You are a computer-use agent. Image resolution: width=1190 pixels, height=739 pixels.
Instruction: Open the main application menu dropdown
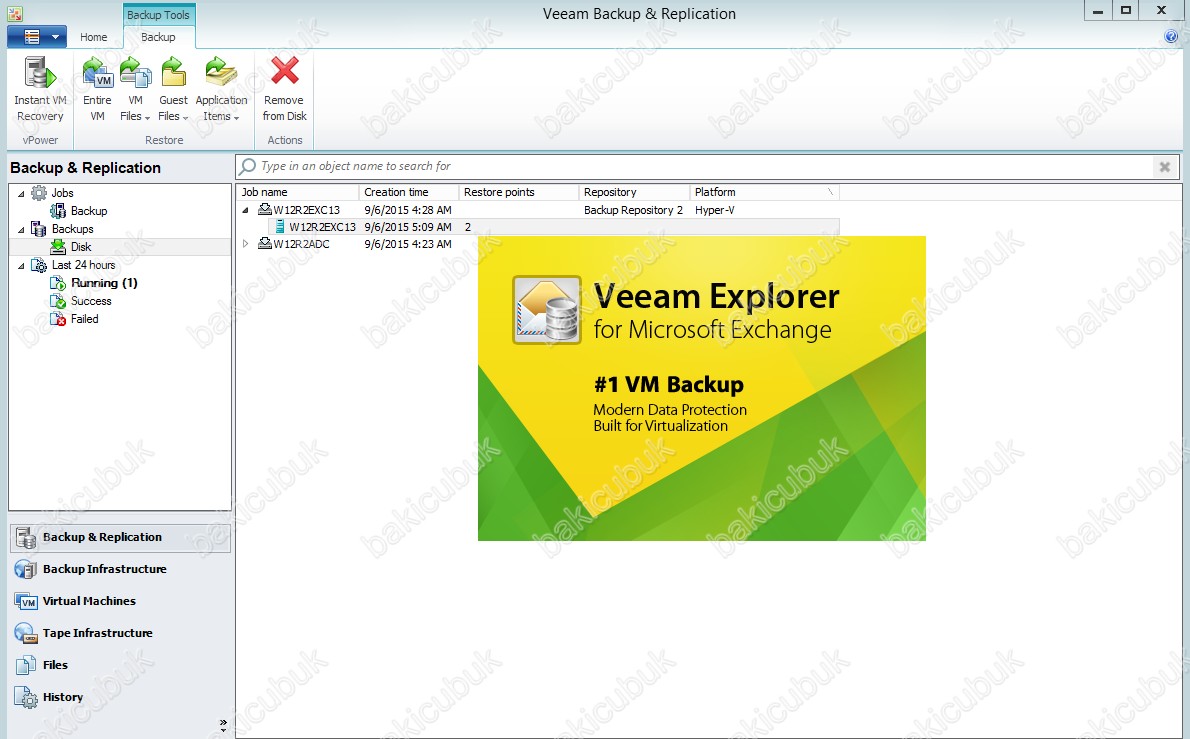coord(36,36)
